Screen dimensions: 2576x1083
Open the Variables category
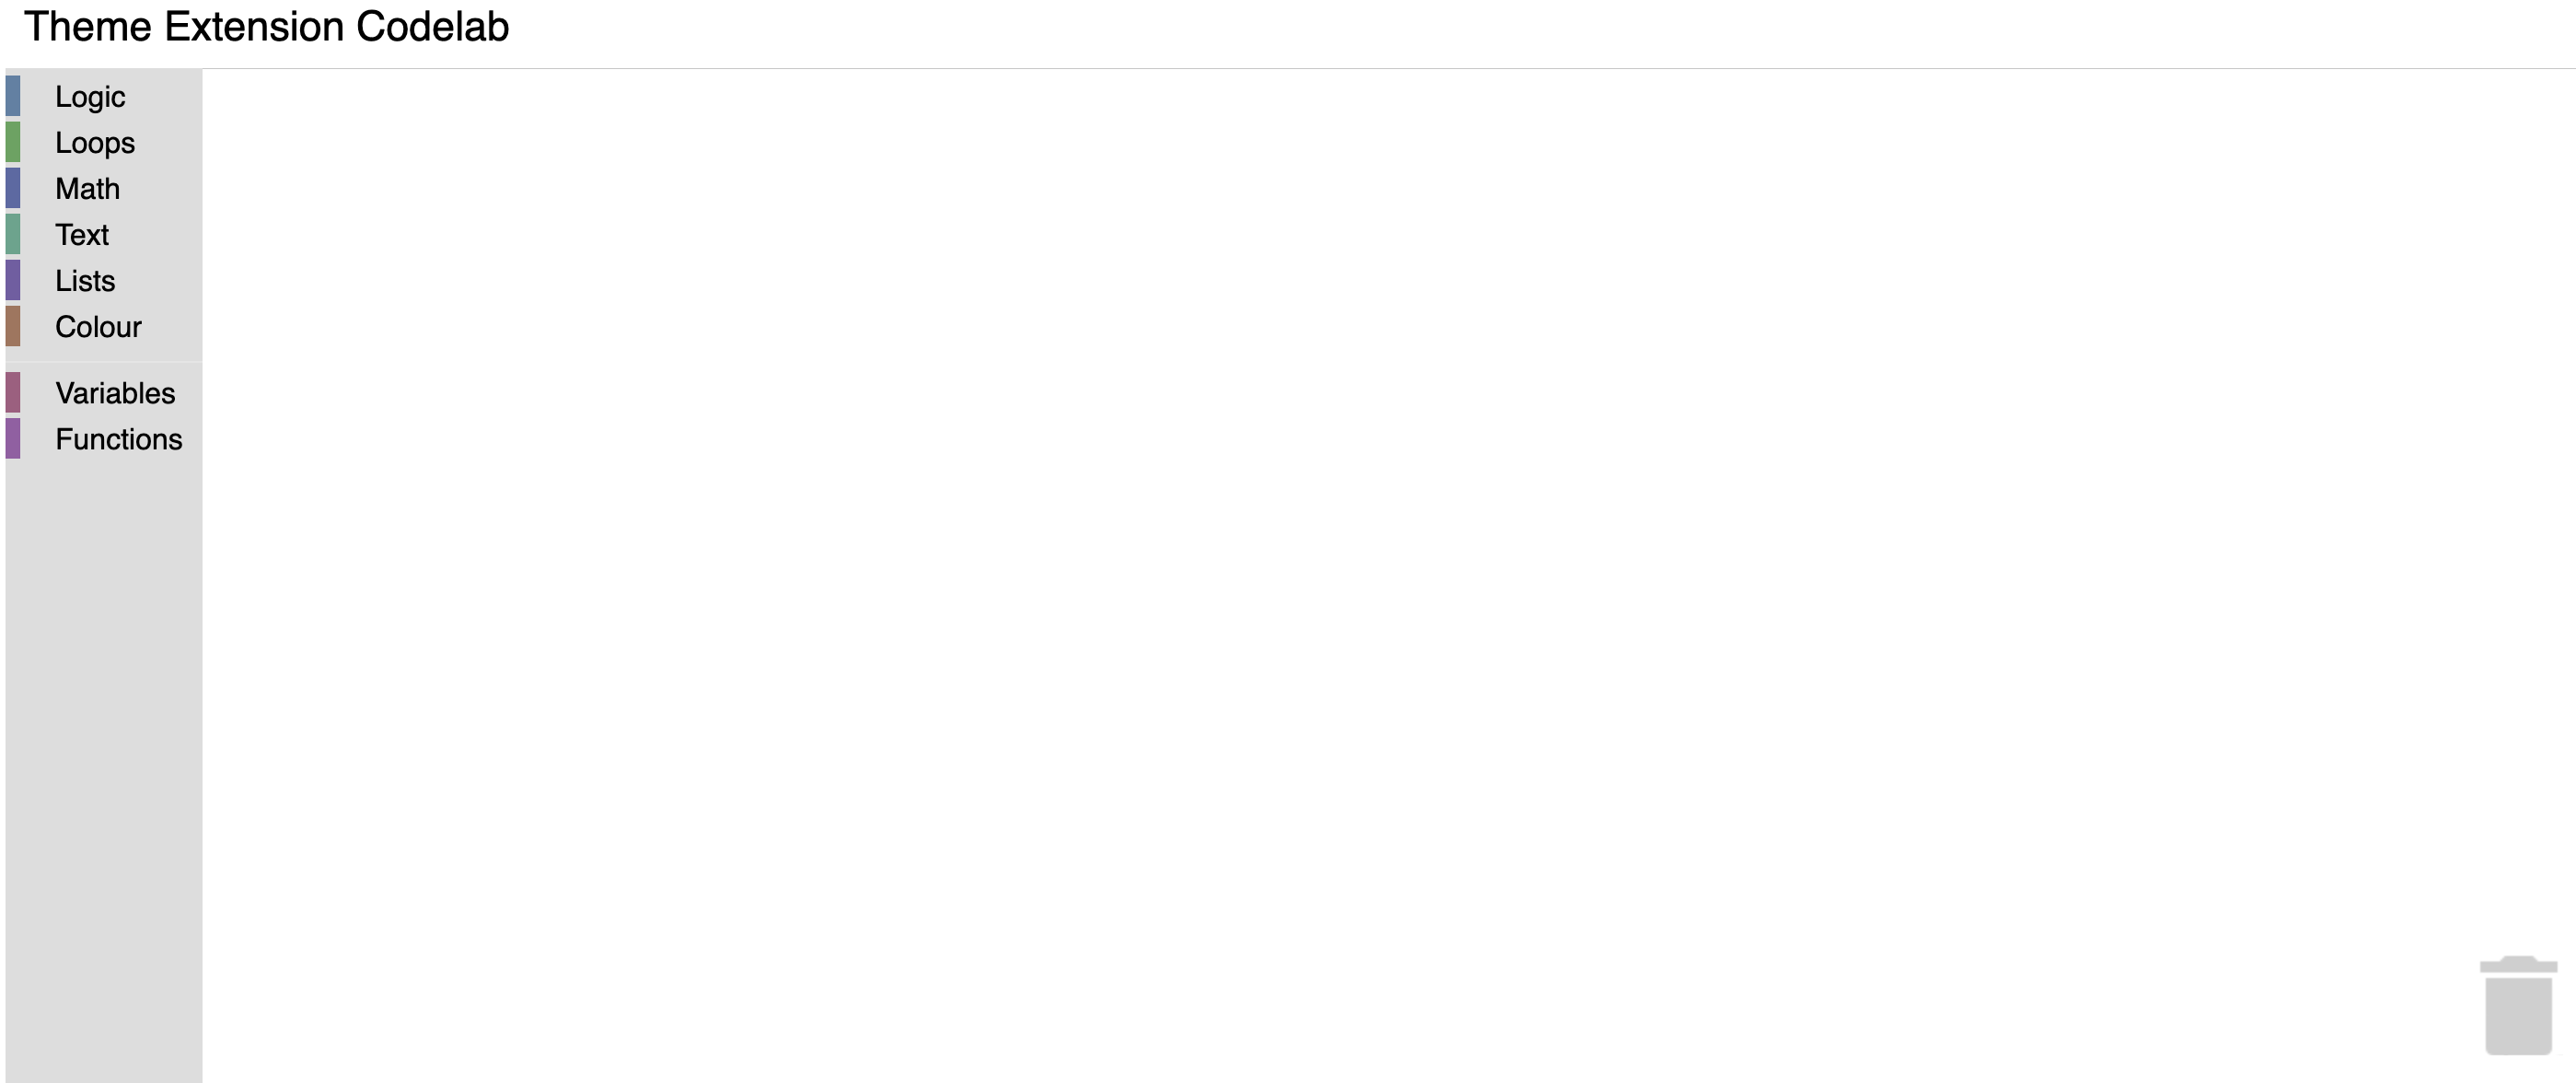pyautogui.click(x=104, y=392)
